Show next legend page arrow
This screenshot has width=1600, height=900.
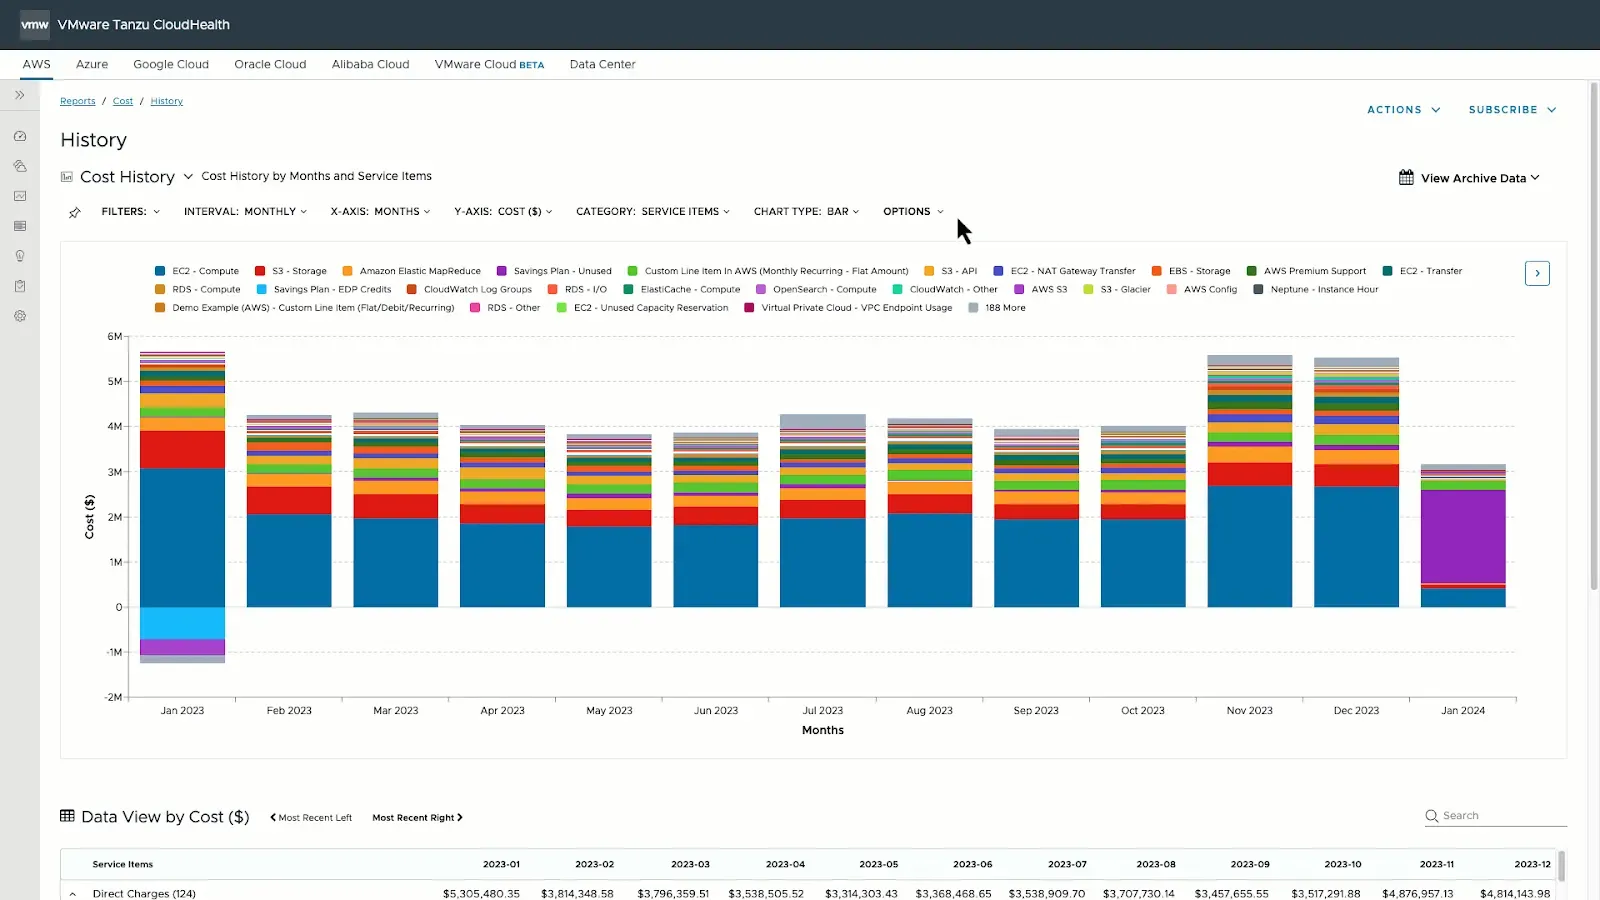[x=1537, y=273]
